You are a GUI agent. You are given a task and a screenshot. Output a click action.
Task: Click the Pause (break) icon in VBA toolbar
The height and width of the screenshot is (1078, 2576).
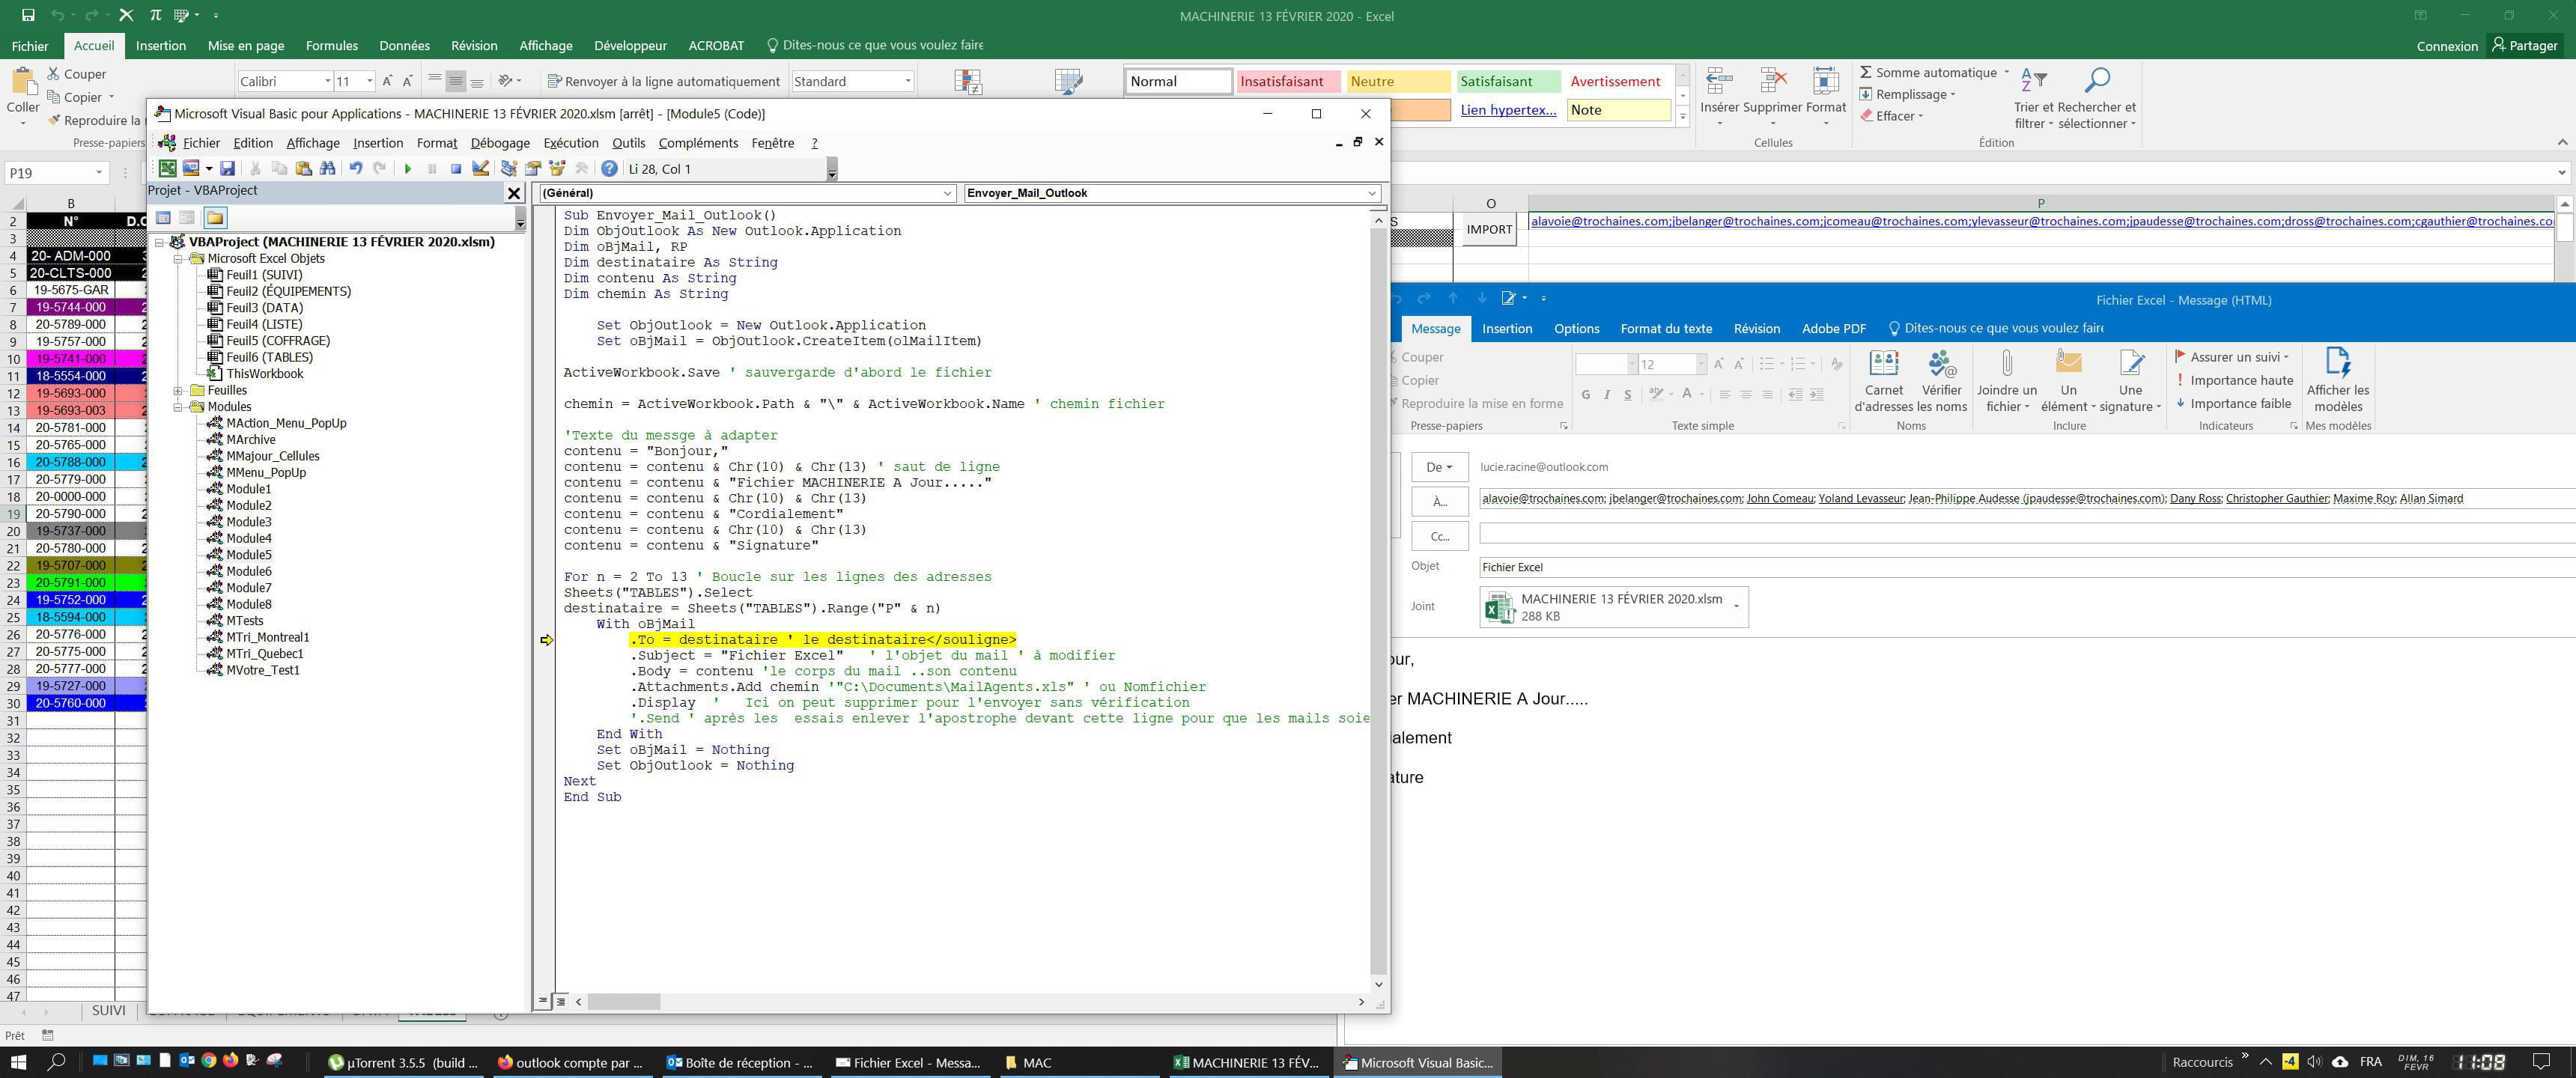[x=432, y=168]
